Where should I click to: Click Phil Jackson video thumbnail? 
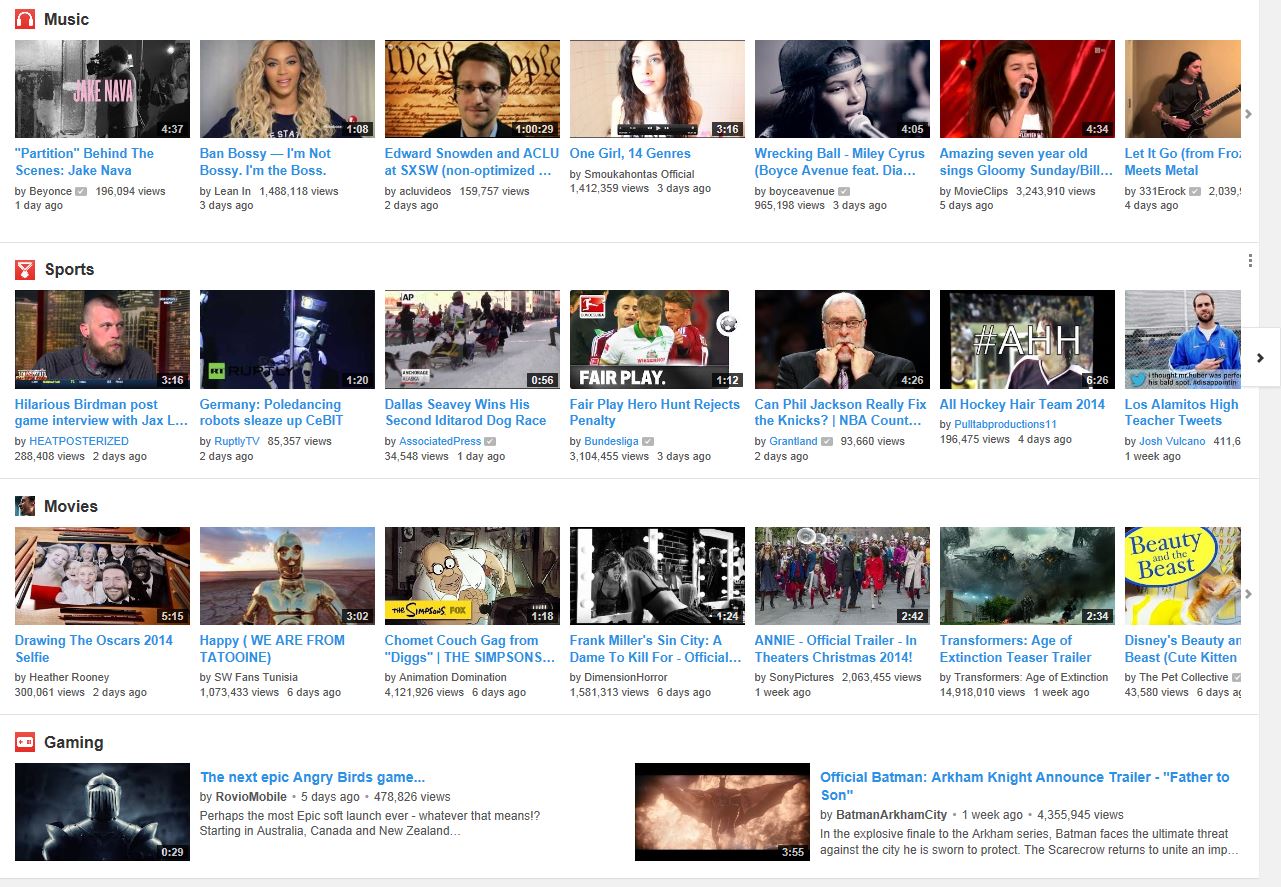842,339
